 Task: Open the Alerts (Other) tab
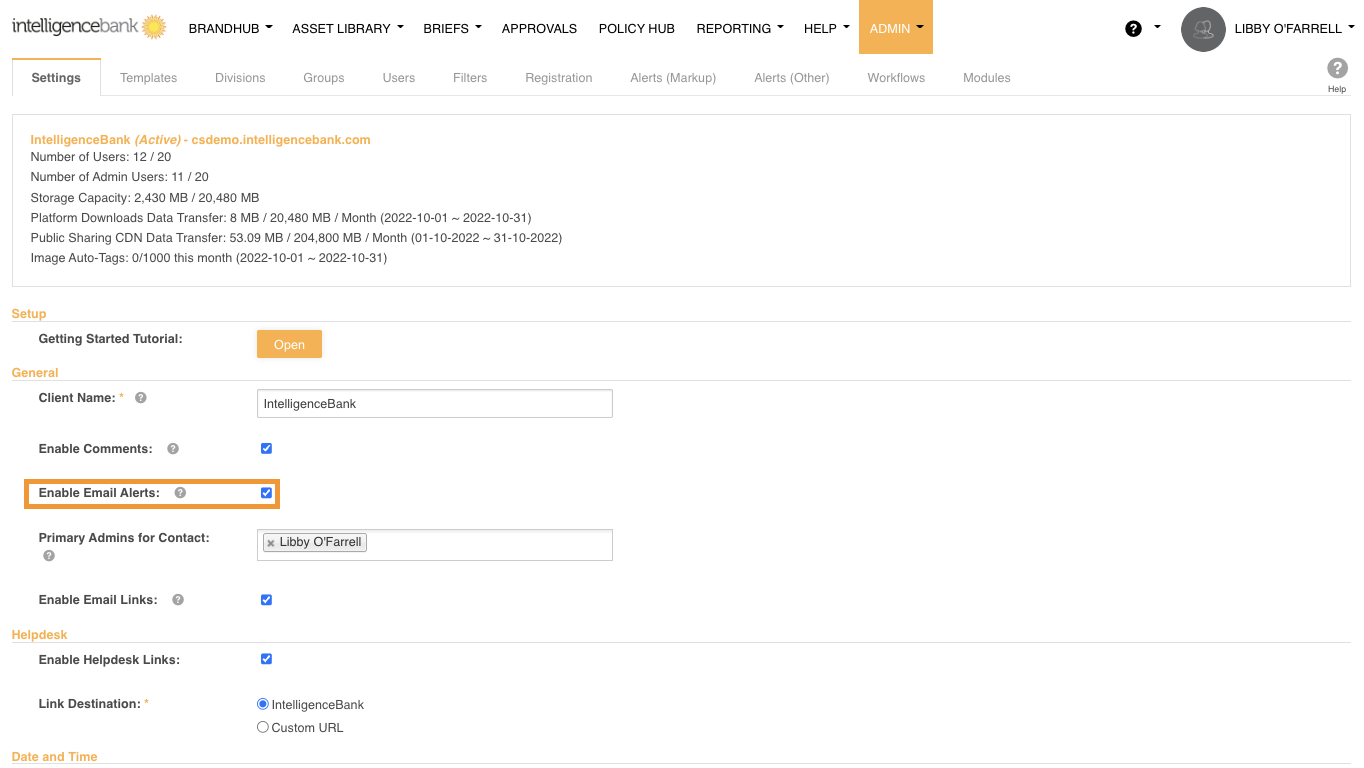792,78
